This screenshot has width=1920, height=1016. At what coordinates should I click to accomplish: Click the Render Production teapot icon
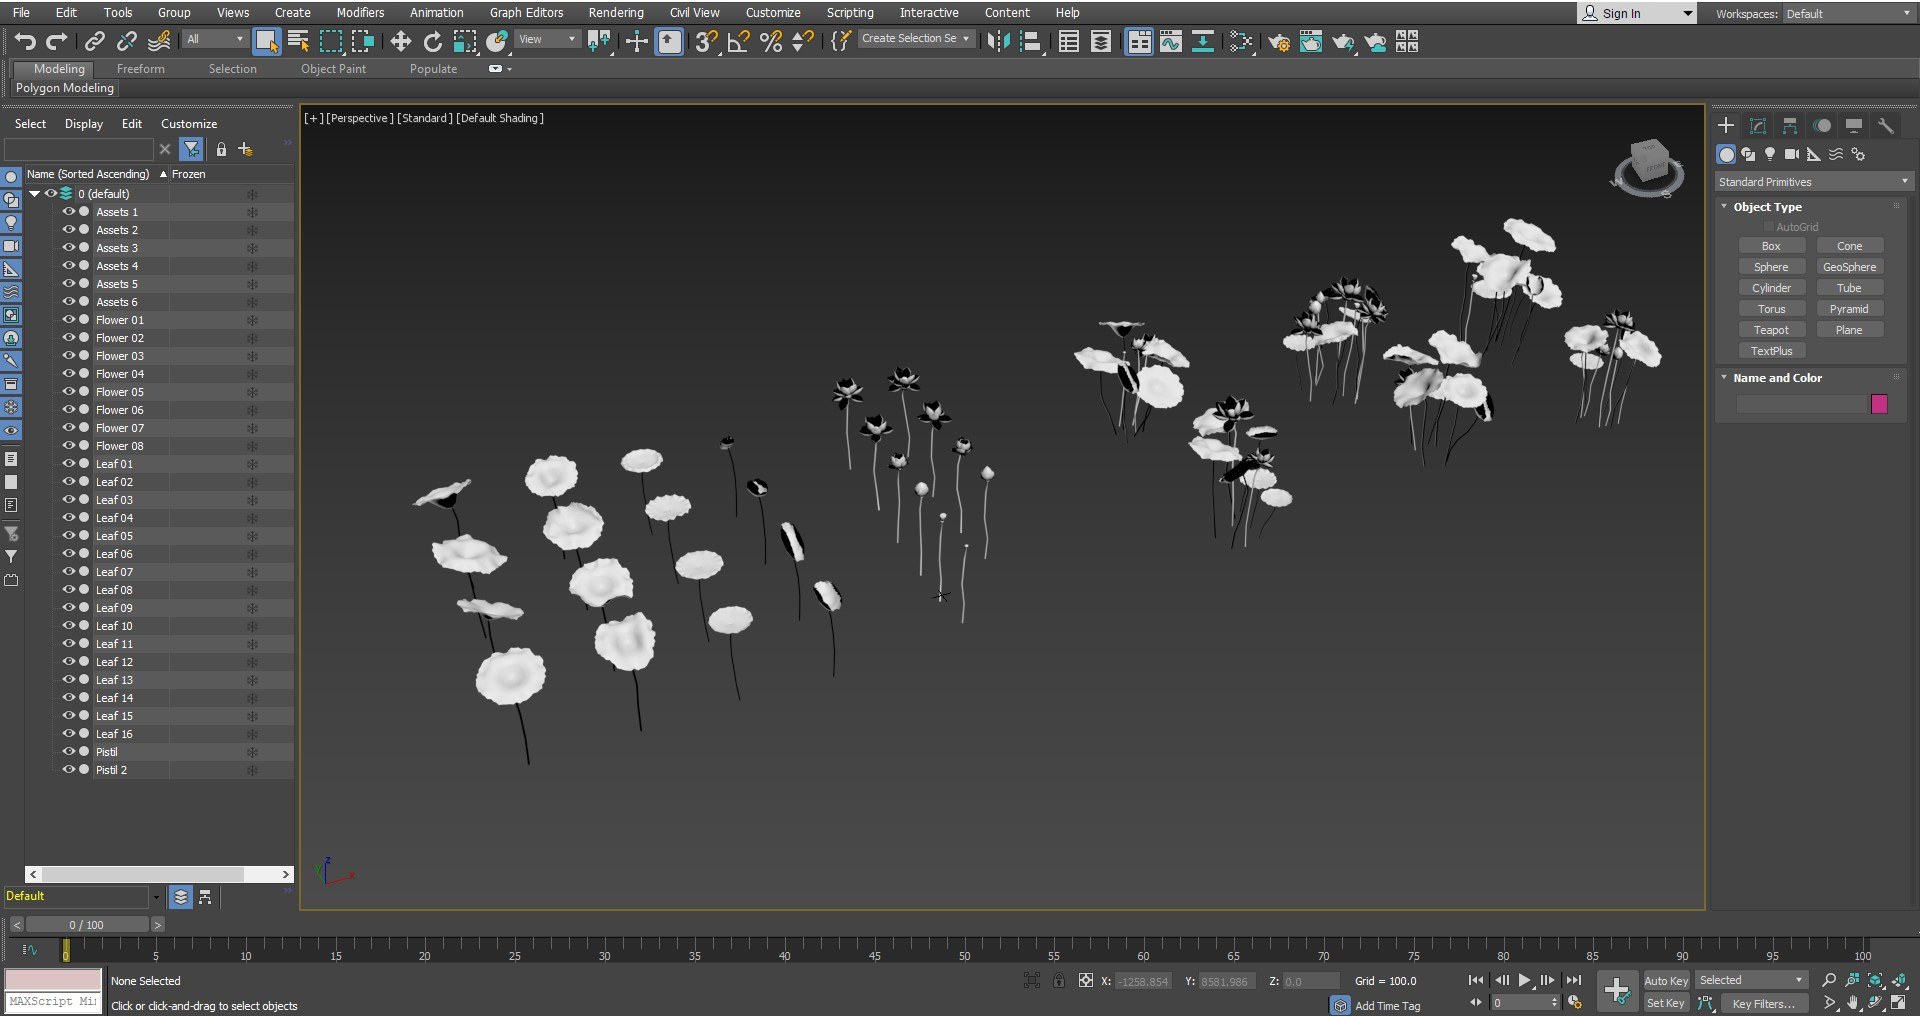1343,41
